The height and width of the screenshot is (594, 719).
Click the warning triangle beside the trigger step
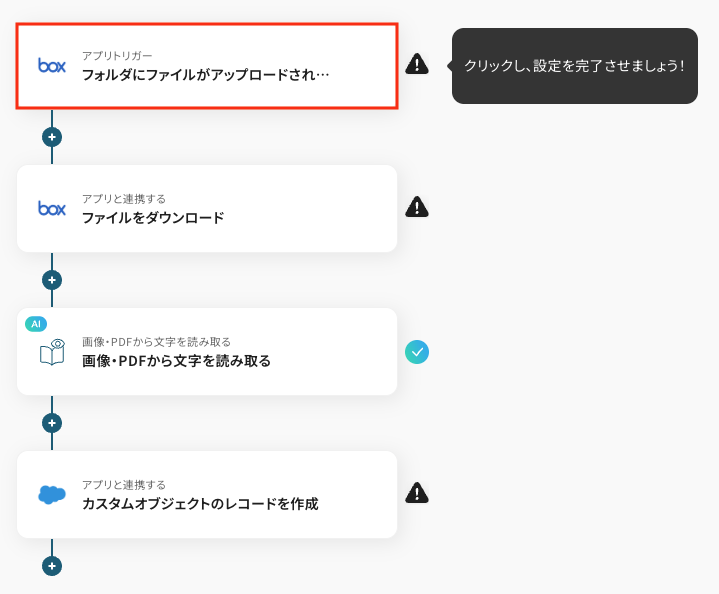[x=417, y=64]
